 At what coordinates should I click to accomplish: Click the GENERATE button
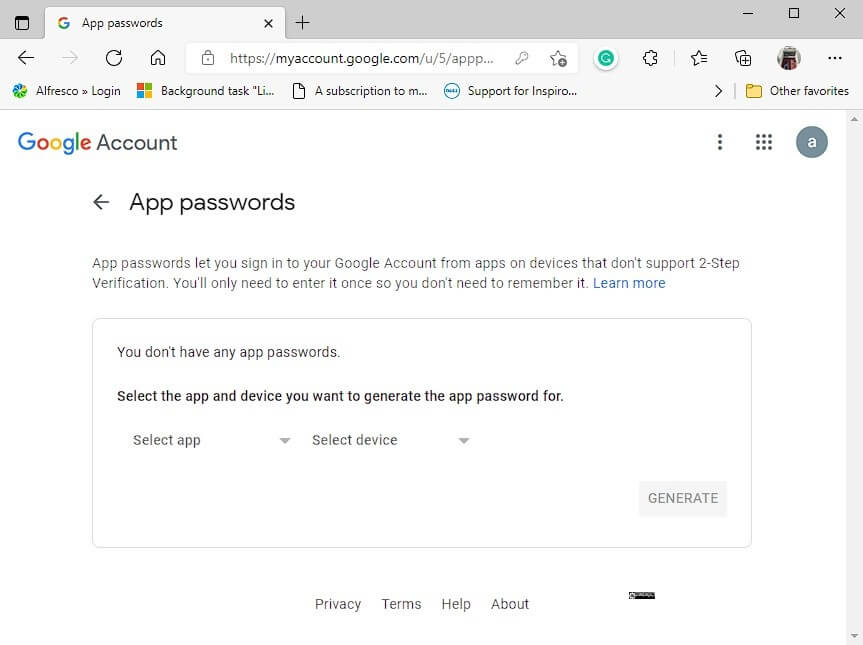682,498
